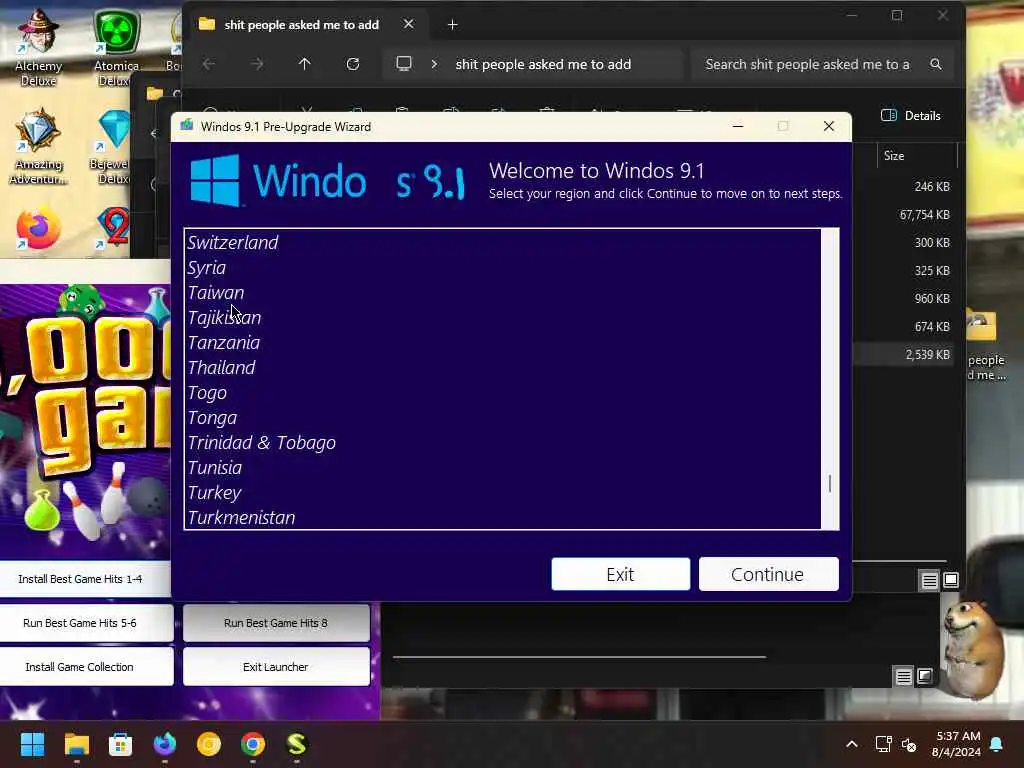The height and width of the screenshot is (768, 1024).
Task: Open the yellow circle app in taskbar
Action: coord(209,744)
